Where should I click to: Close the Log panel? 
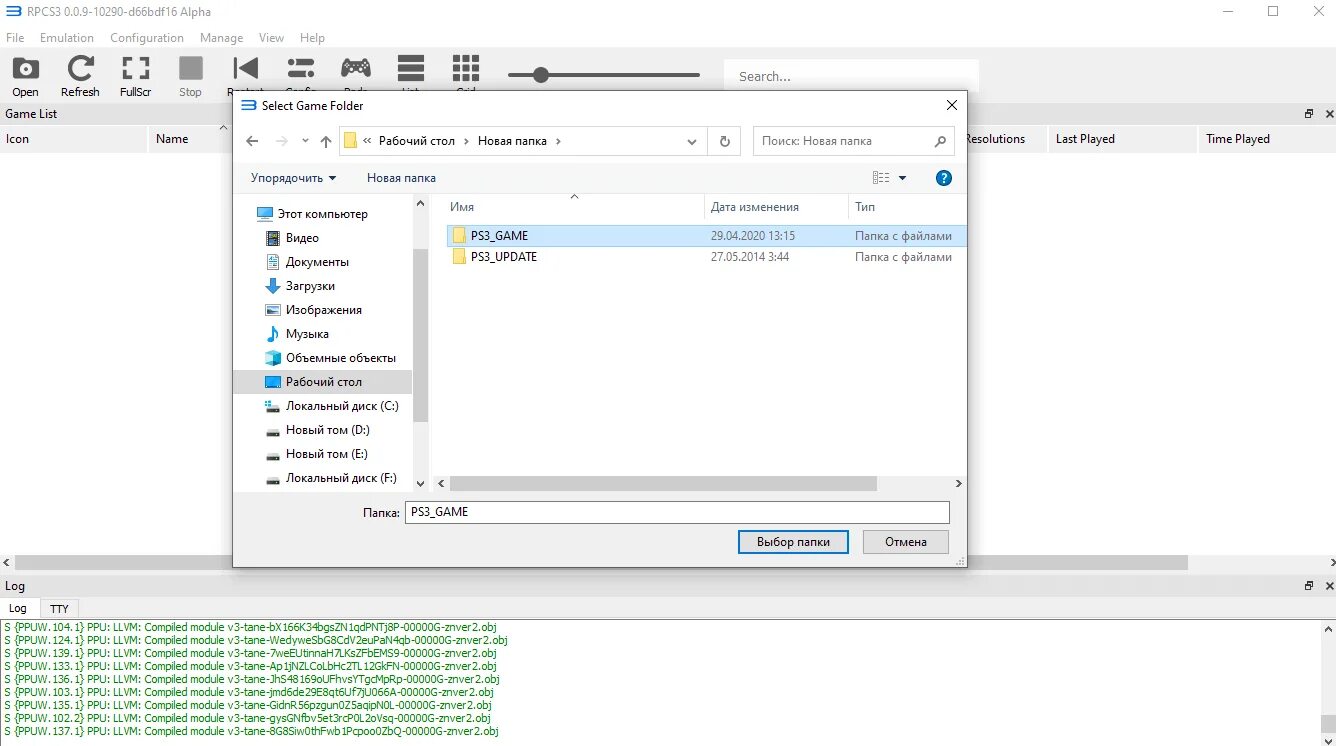click(1328, 586)
